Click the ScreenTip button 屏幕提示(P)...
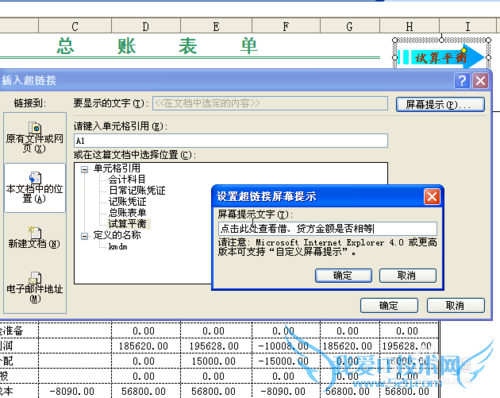The width and height of the screenshot is (500, 398). point(440,105)
